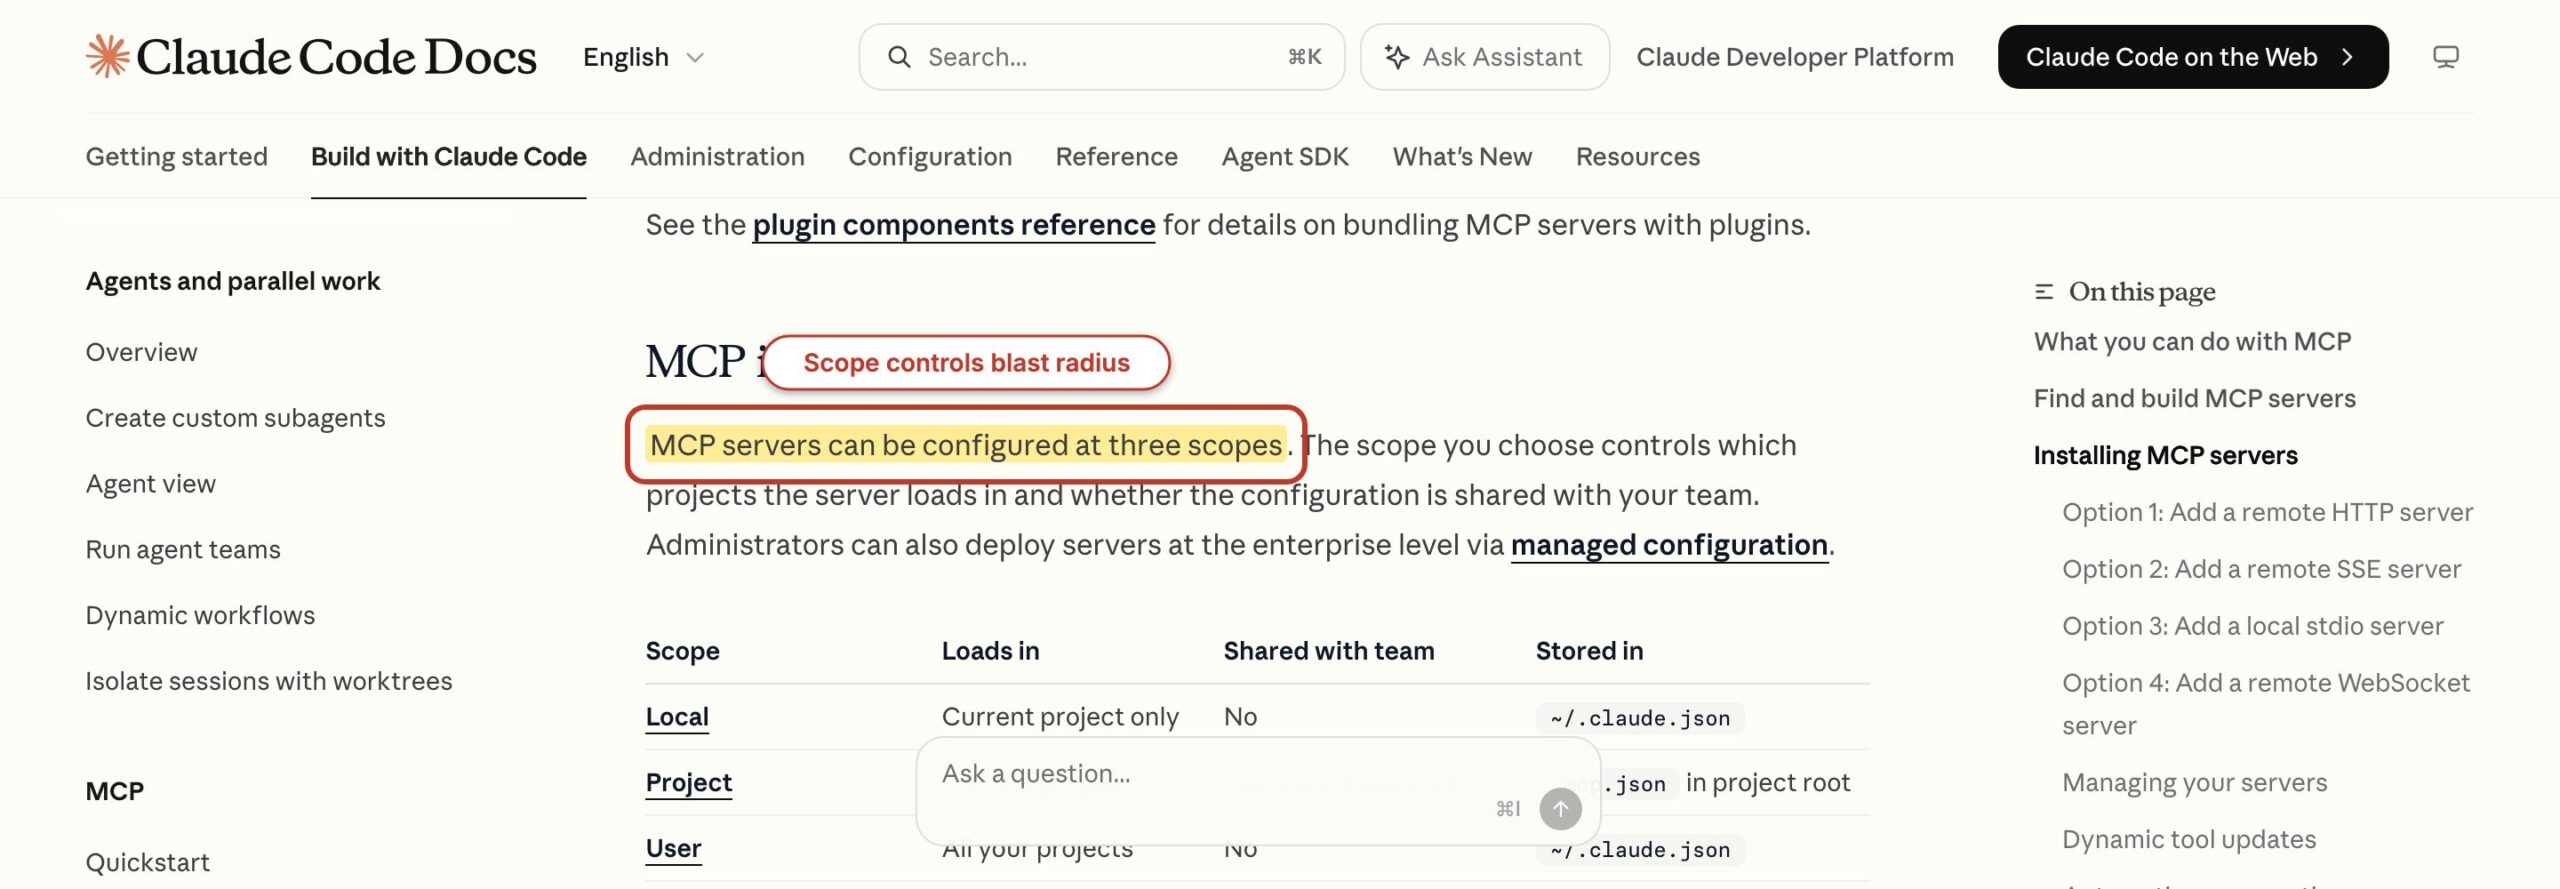
Task: Switch to the Getting started tab
Action: pyautogui.click(x=176, y=156)
